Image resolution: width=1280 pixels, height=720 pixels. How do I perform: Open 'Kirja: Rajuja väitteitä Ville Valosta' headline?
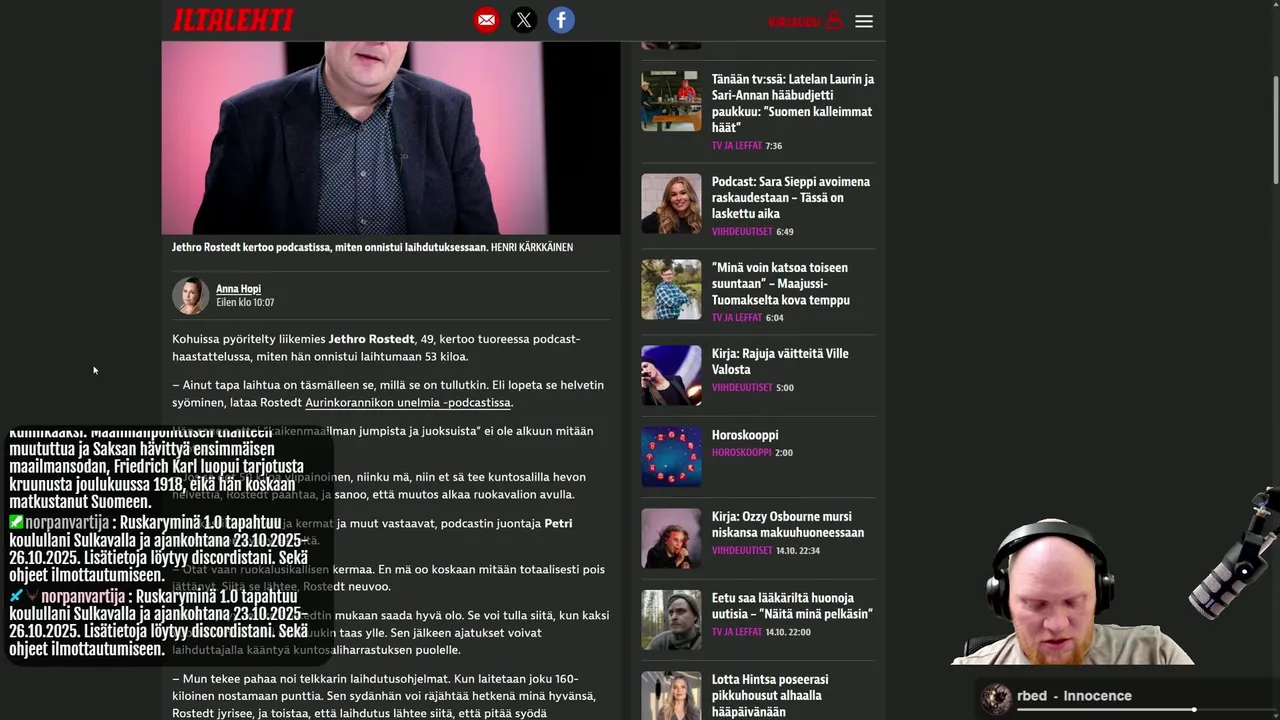(780, 361)
